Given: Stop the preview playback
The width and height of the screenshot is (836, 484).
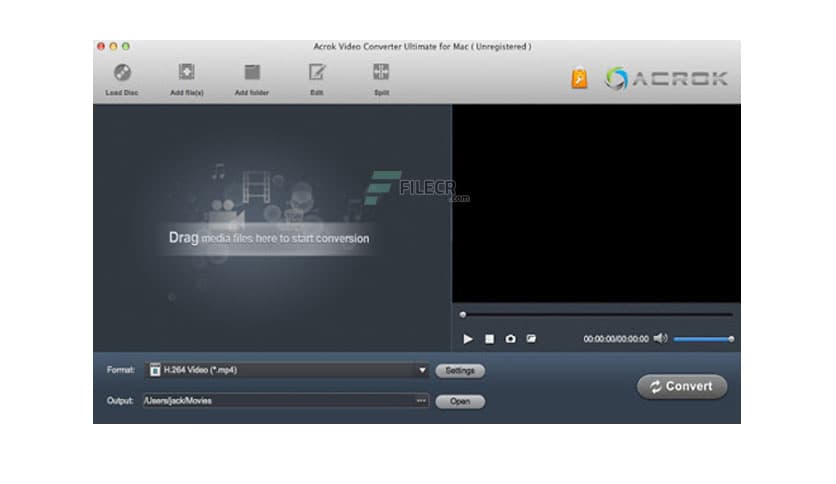Looking at the screenshot, I should [489, 339].
